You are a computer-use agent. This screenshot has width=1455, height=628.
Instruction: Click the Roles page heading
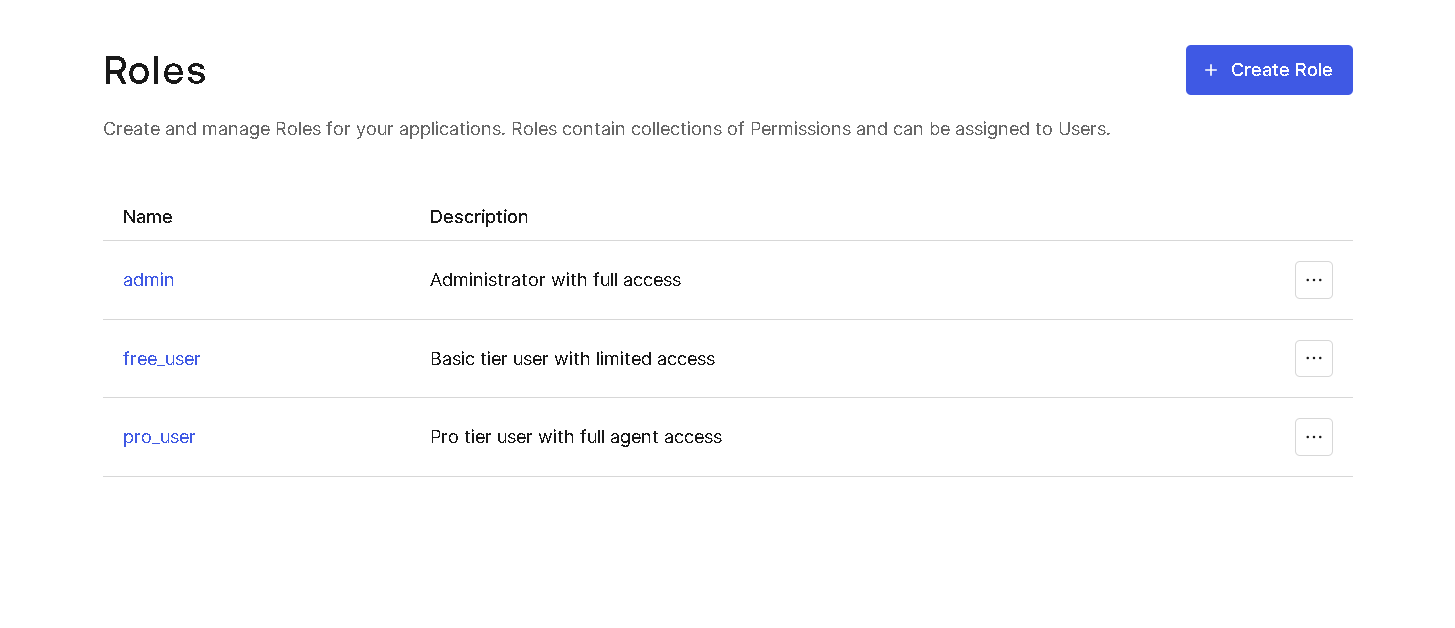pos(155,71)
